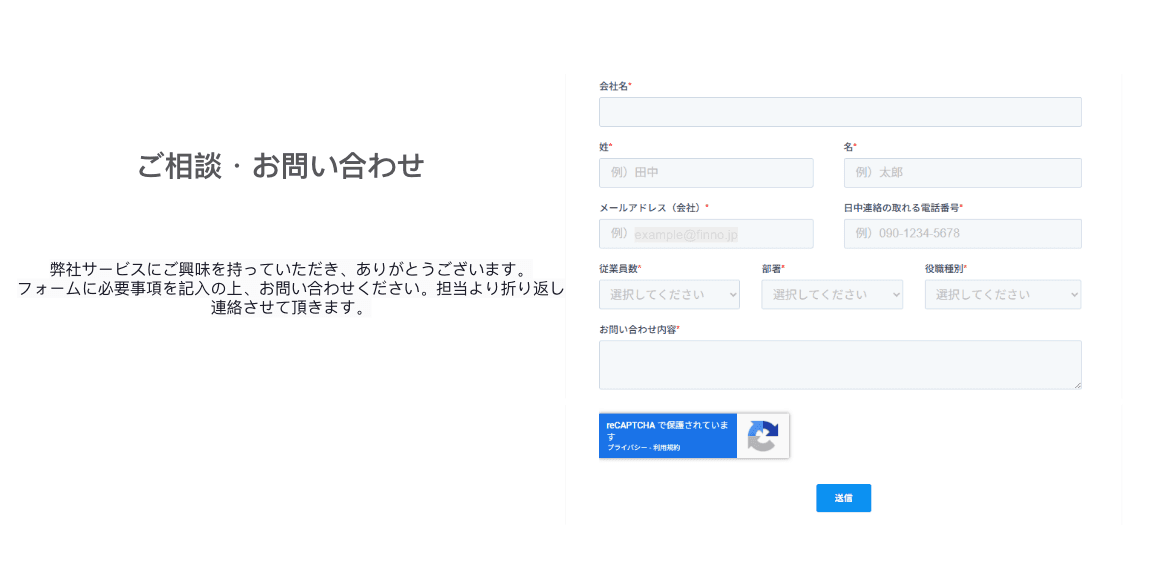Image resolution: width=1152 pixels, height=576 pixels.
Task: Click the 日中連絡の取れる電話番号 label
Action: pyautogui.click(x=901, y=208)
